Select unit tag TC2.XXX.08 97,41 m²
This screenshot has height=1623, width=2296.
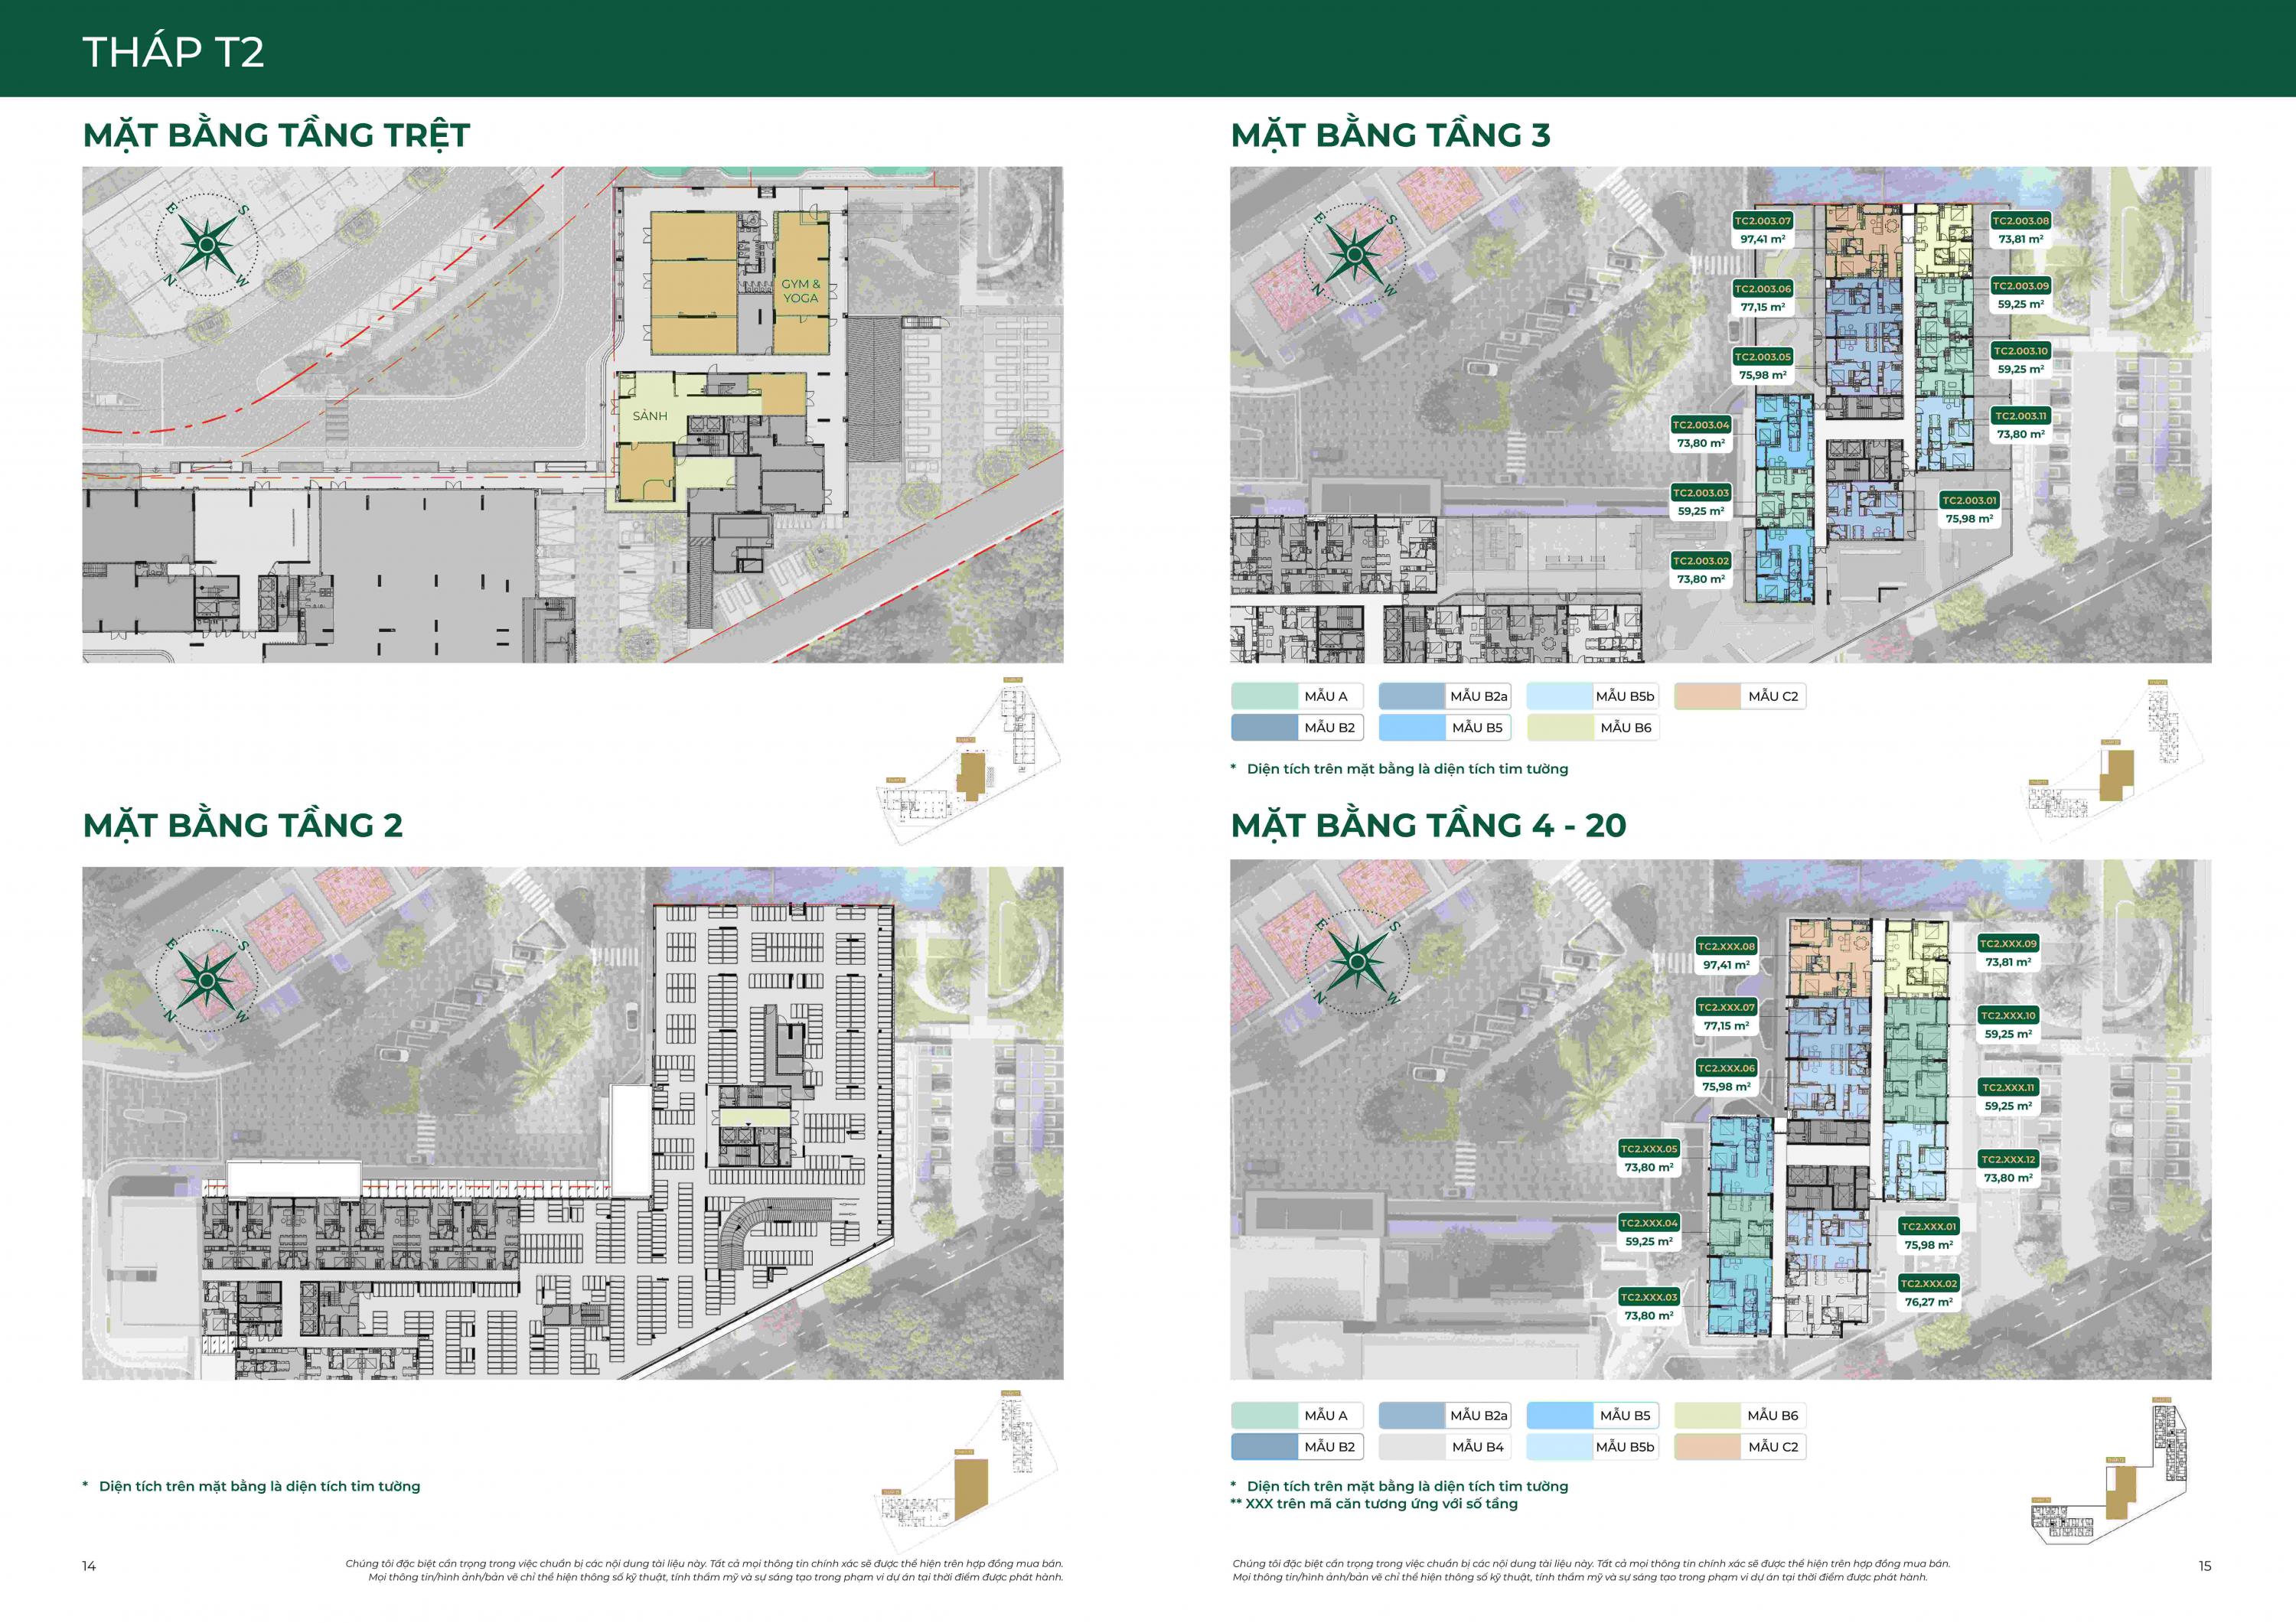[1726, 955]
